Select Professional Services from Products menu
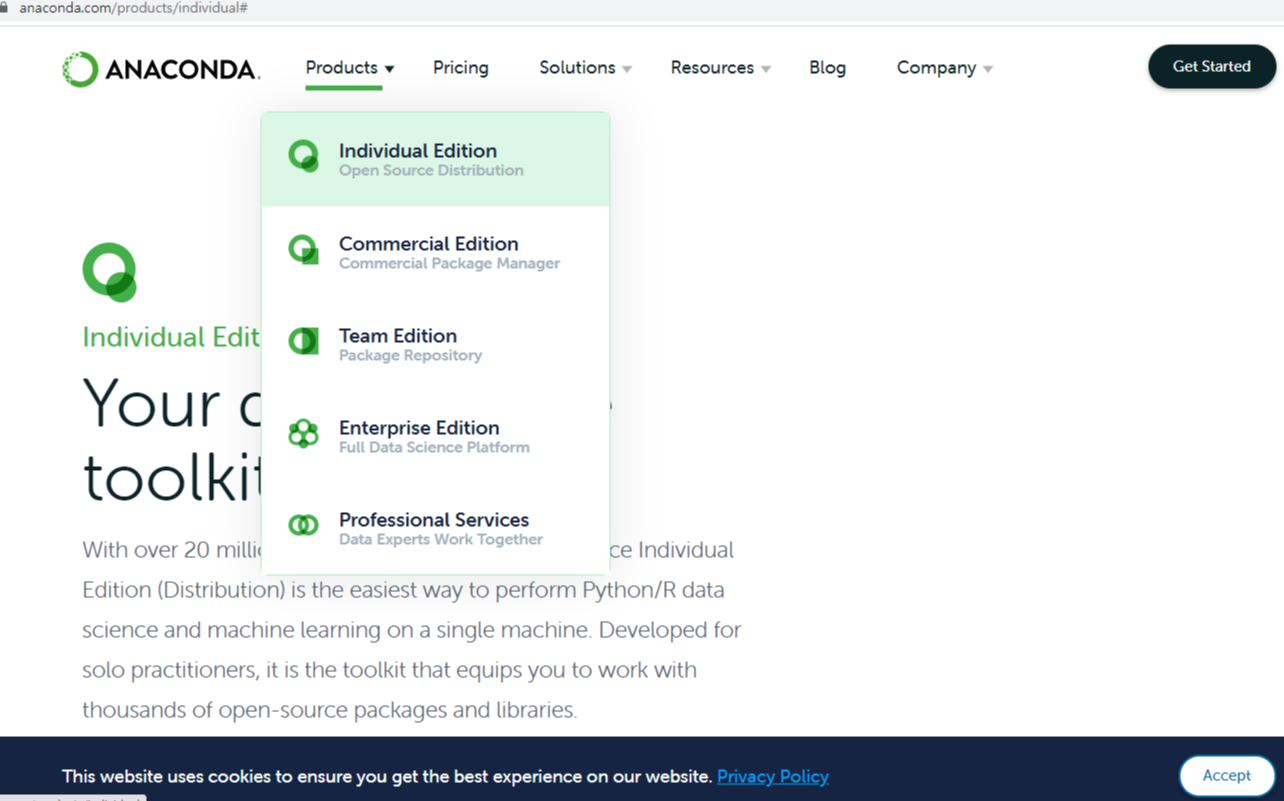The width and height of the screenshot is (1284, 801). click(435, 528)
